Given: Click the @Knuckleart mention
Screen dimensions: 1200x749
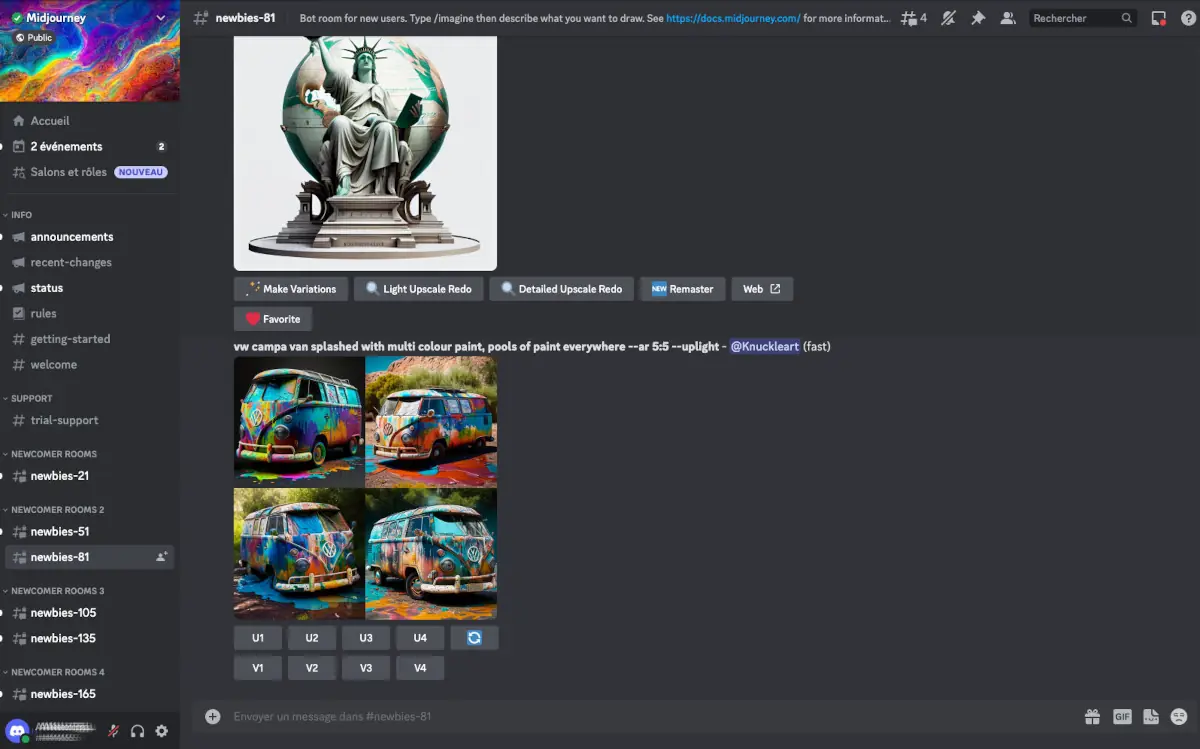Looking at the screenshot, I should pyautogui.click(x=764, y=346).
